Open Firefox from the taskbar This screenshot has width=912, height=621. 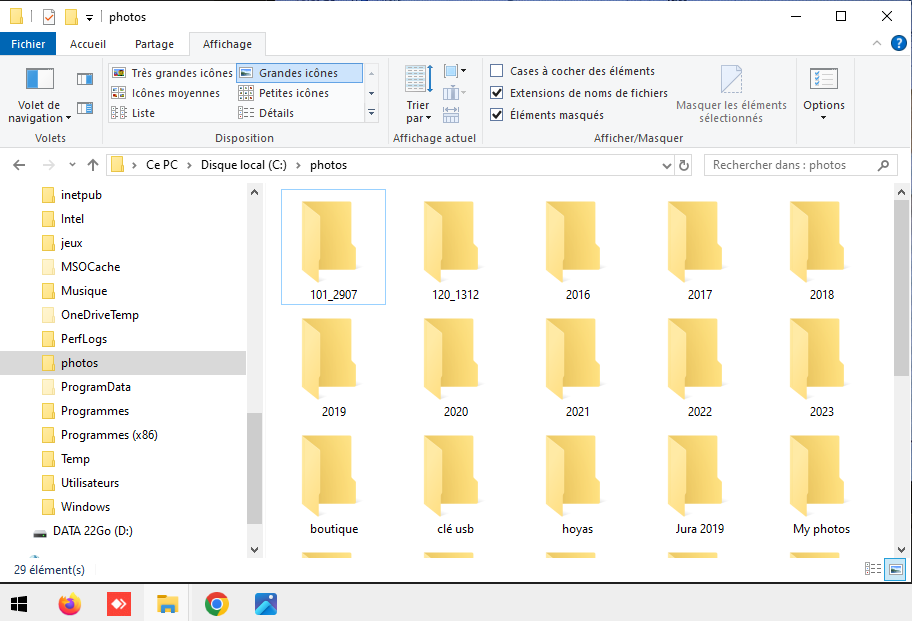(x=69, y=604)
